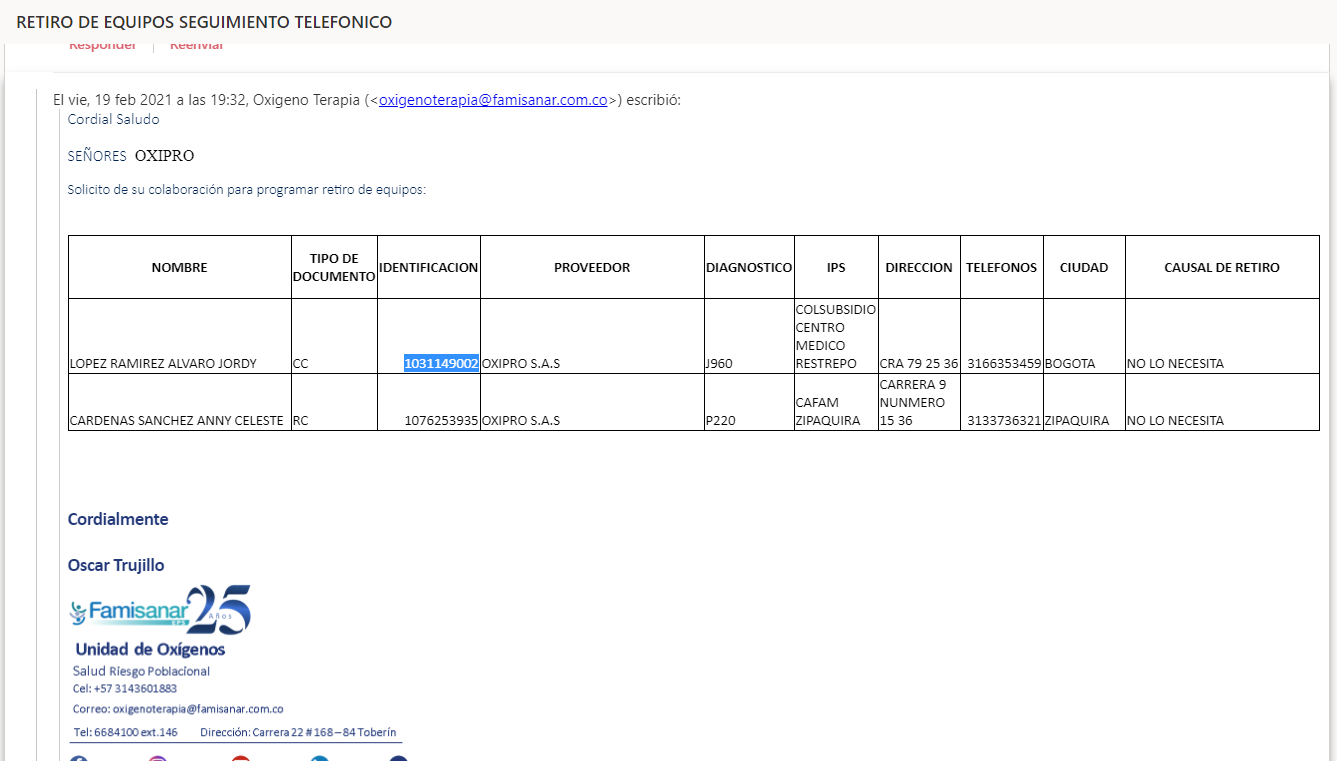Image resolution: width=1337 pixels, height=761 pixels.
Task: Click OXIPRO S.A.S in Lopez Ramirez row
Action: click(521, 364)
